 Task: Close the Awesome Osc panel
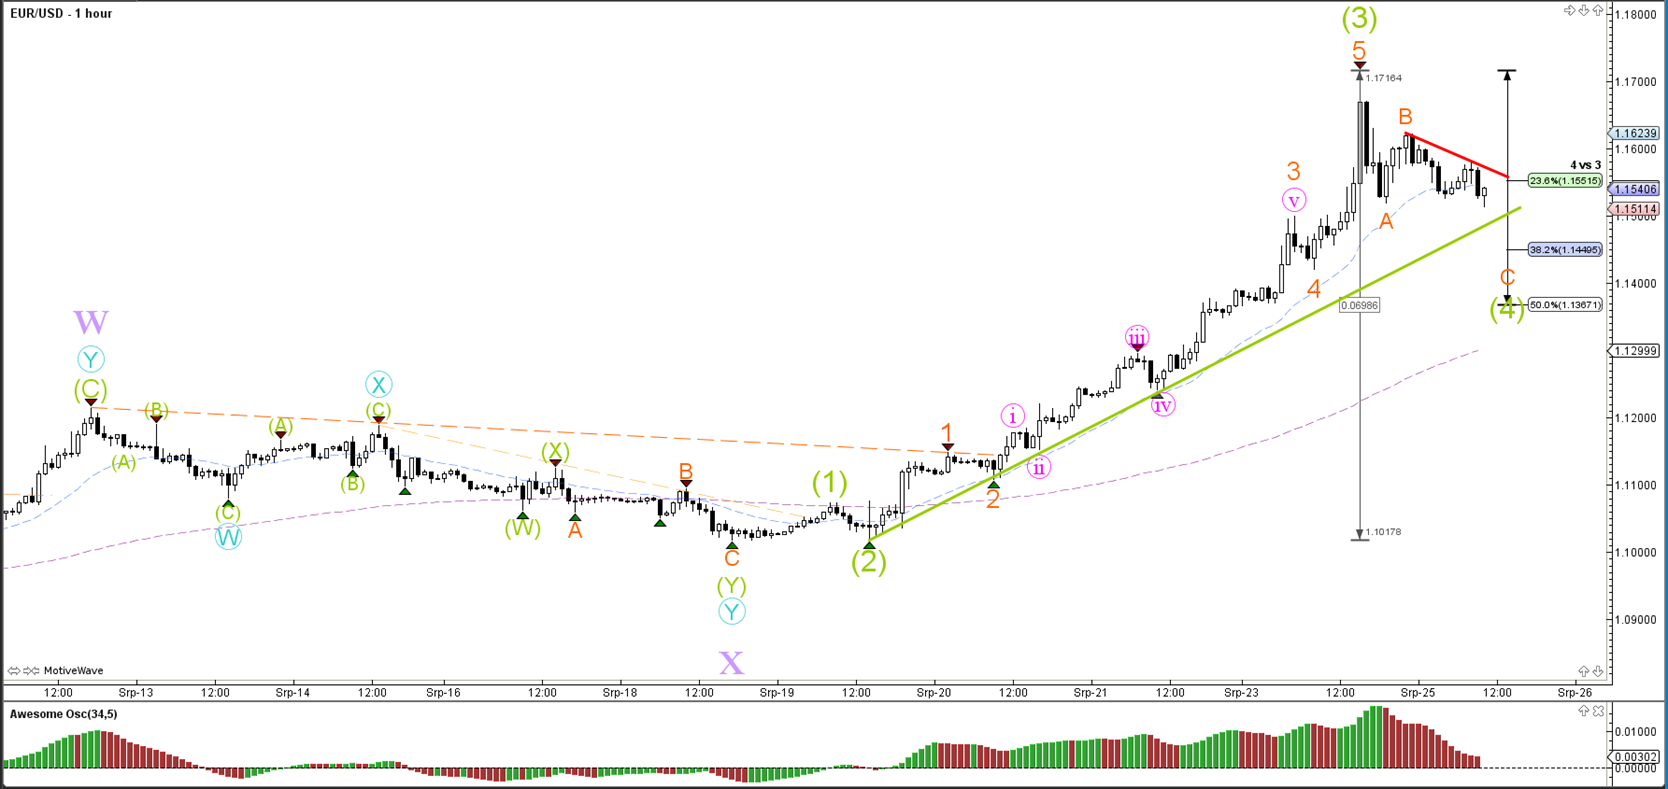click(x=1598, y=711)
